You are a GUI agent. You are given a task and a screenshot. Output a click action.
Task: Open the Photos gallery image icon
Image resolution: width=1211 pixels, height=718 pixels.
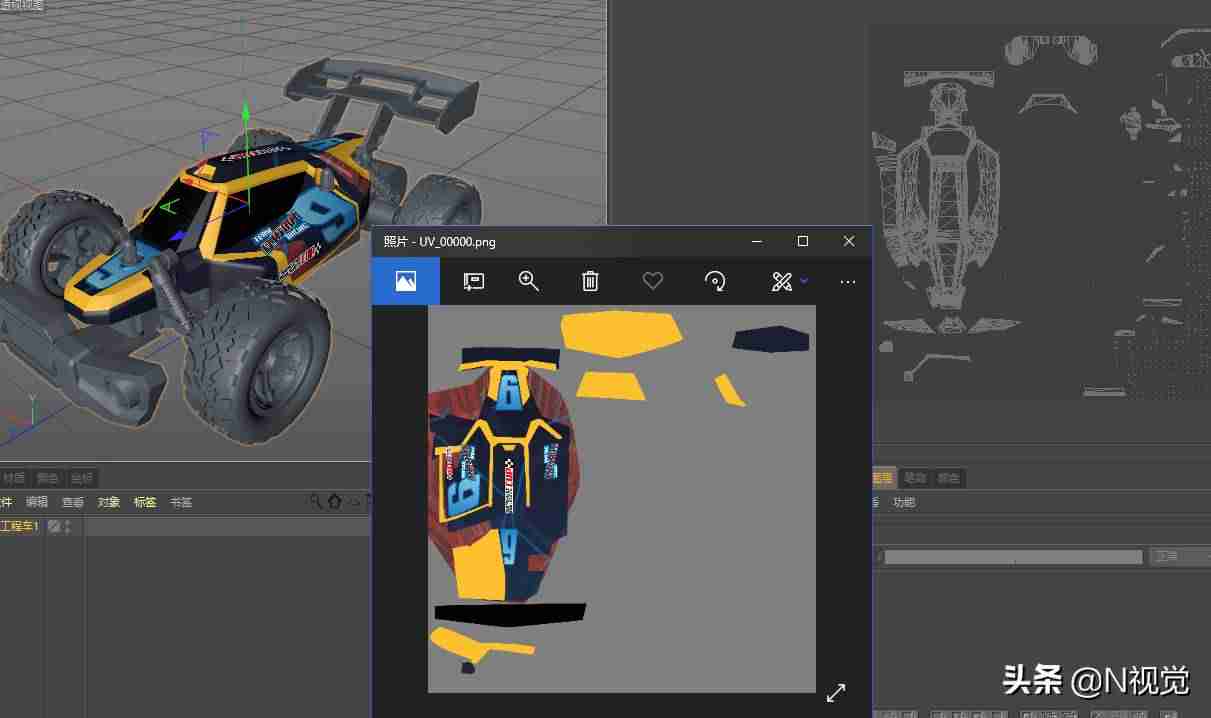coord(406,282)
